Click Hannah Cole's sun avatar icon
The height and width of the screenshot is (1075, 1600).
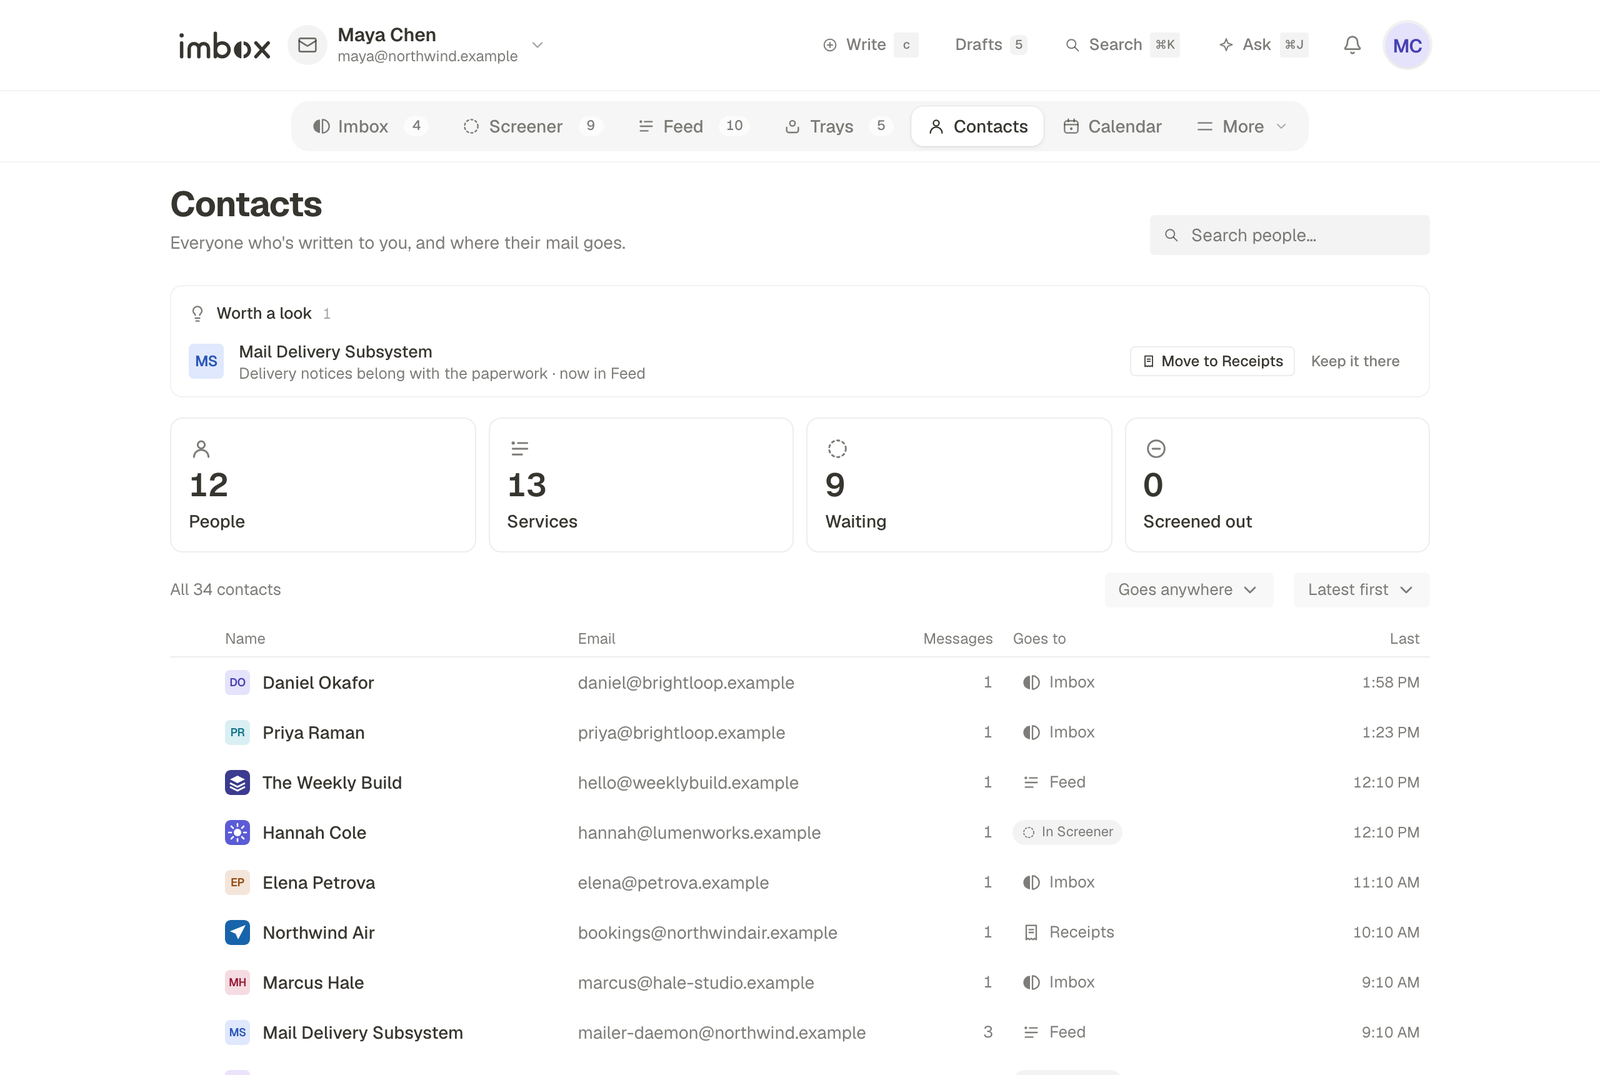pos(237,833)
